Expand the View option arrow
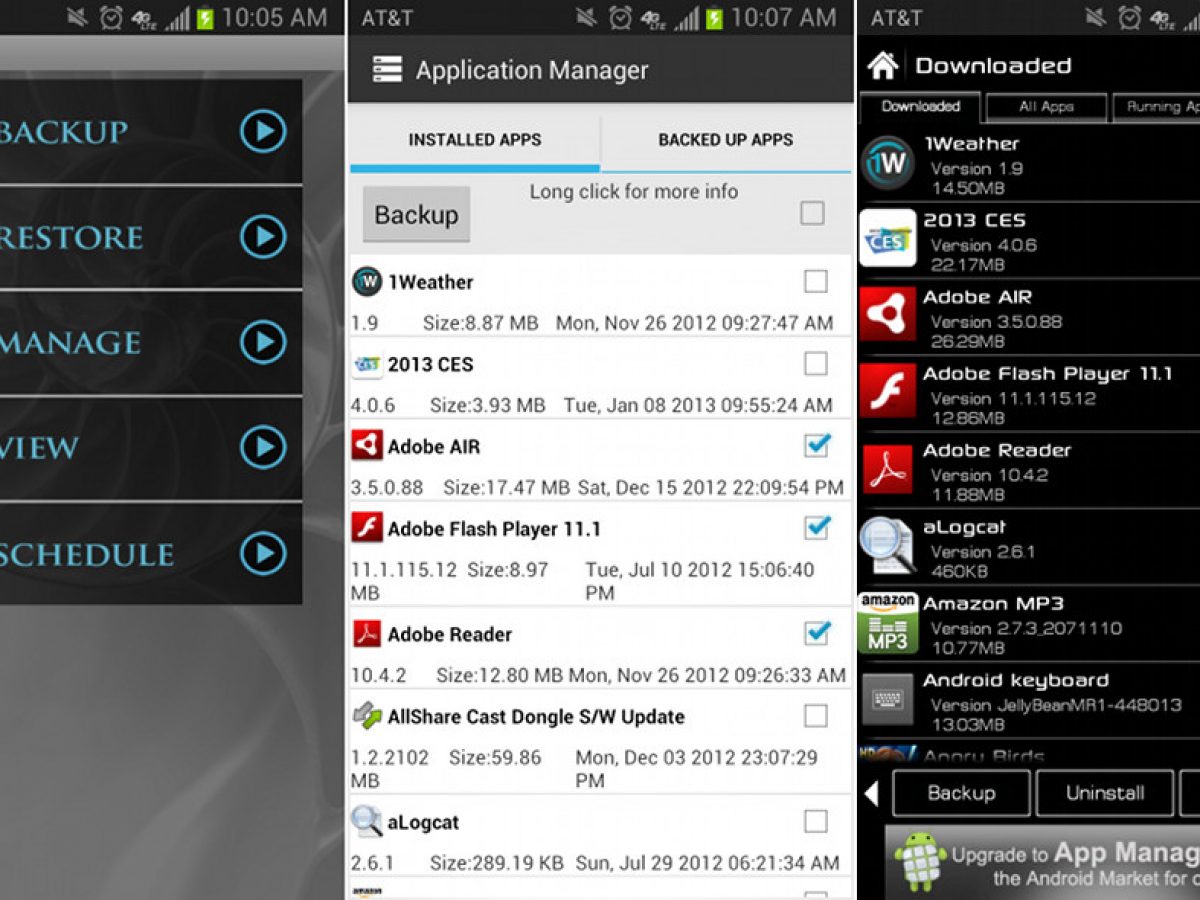The image size is (1200, 900). tap(263, 448)
